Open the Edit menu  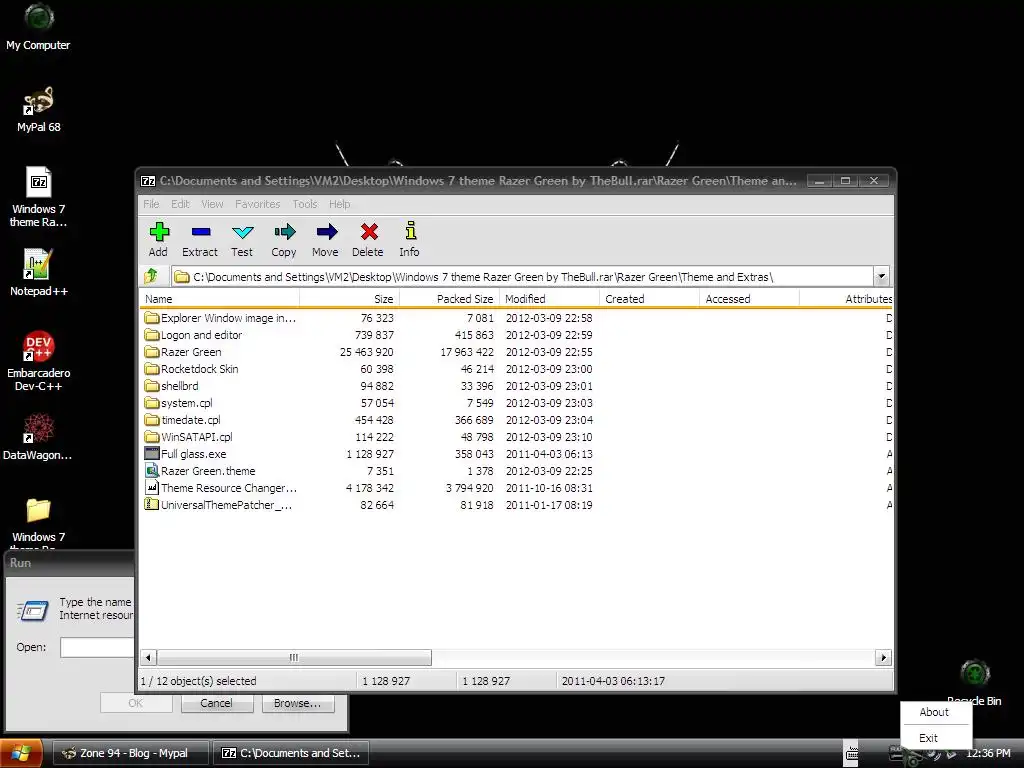[180, 204]
